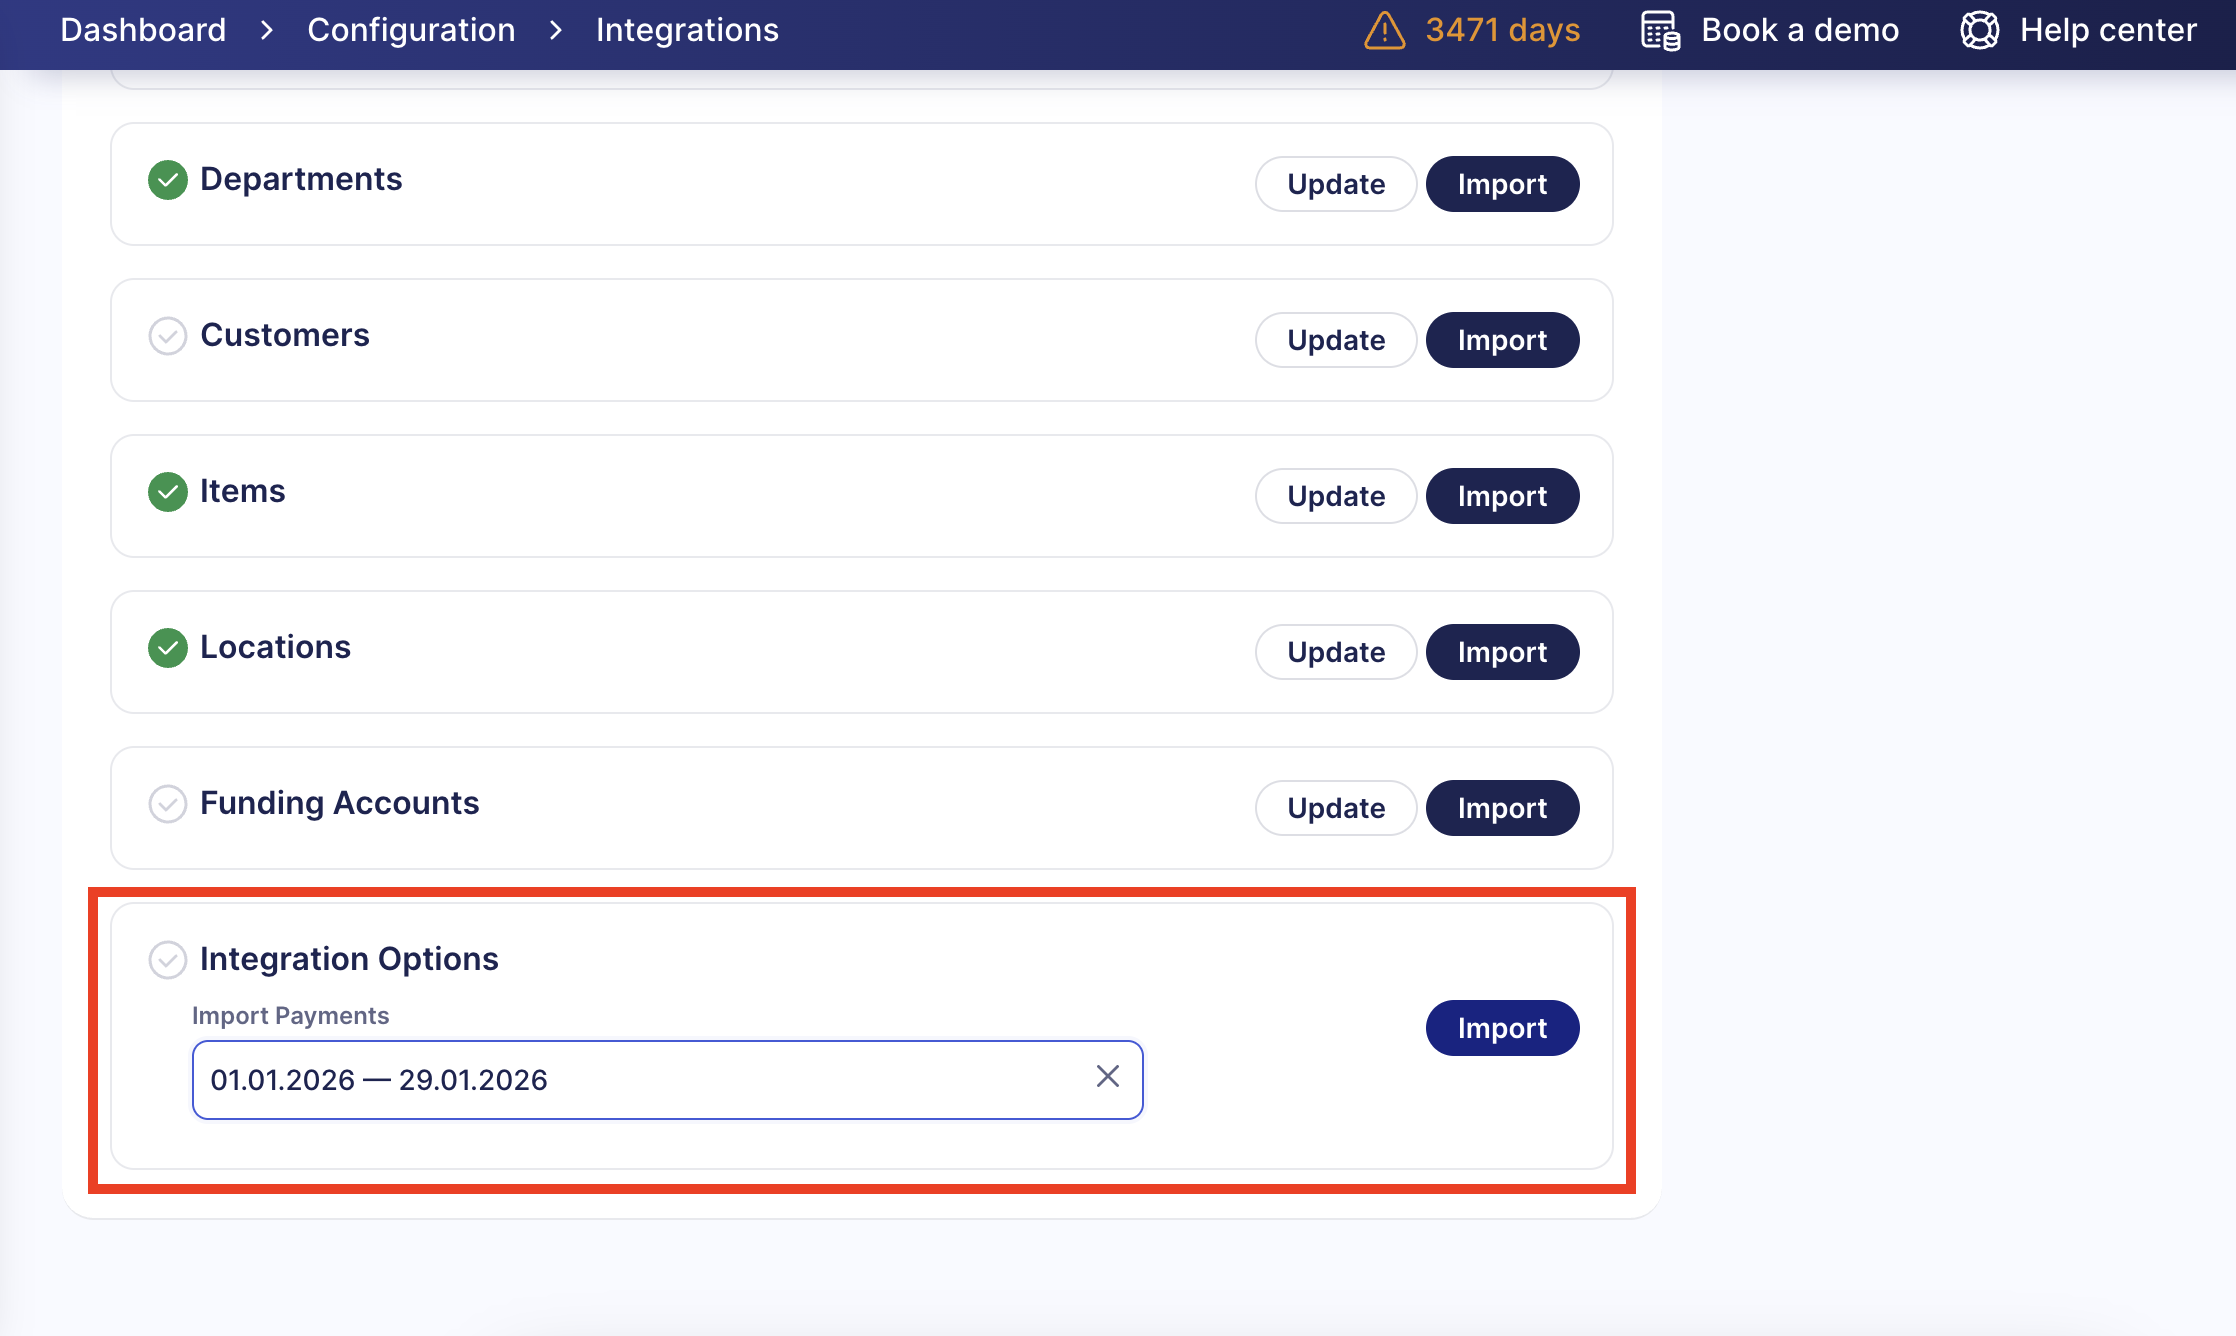Click the 3471 days trial notice
This screenshot has height=1336, width=2236.
point(1502,30)
